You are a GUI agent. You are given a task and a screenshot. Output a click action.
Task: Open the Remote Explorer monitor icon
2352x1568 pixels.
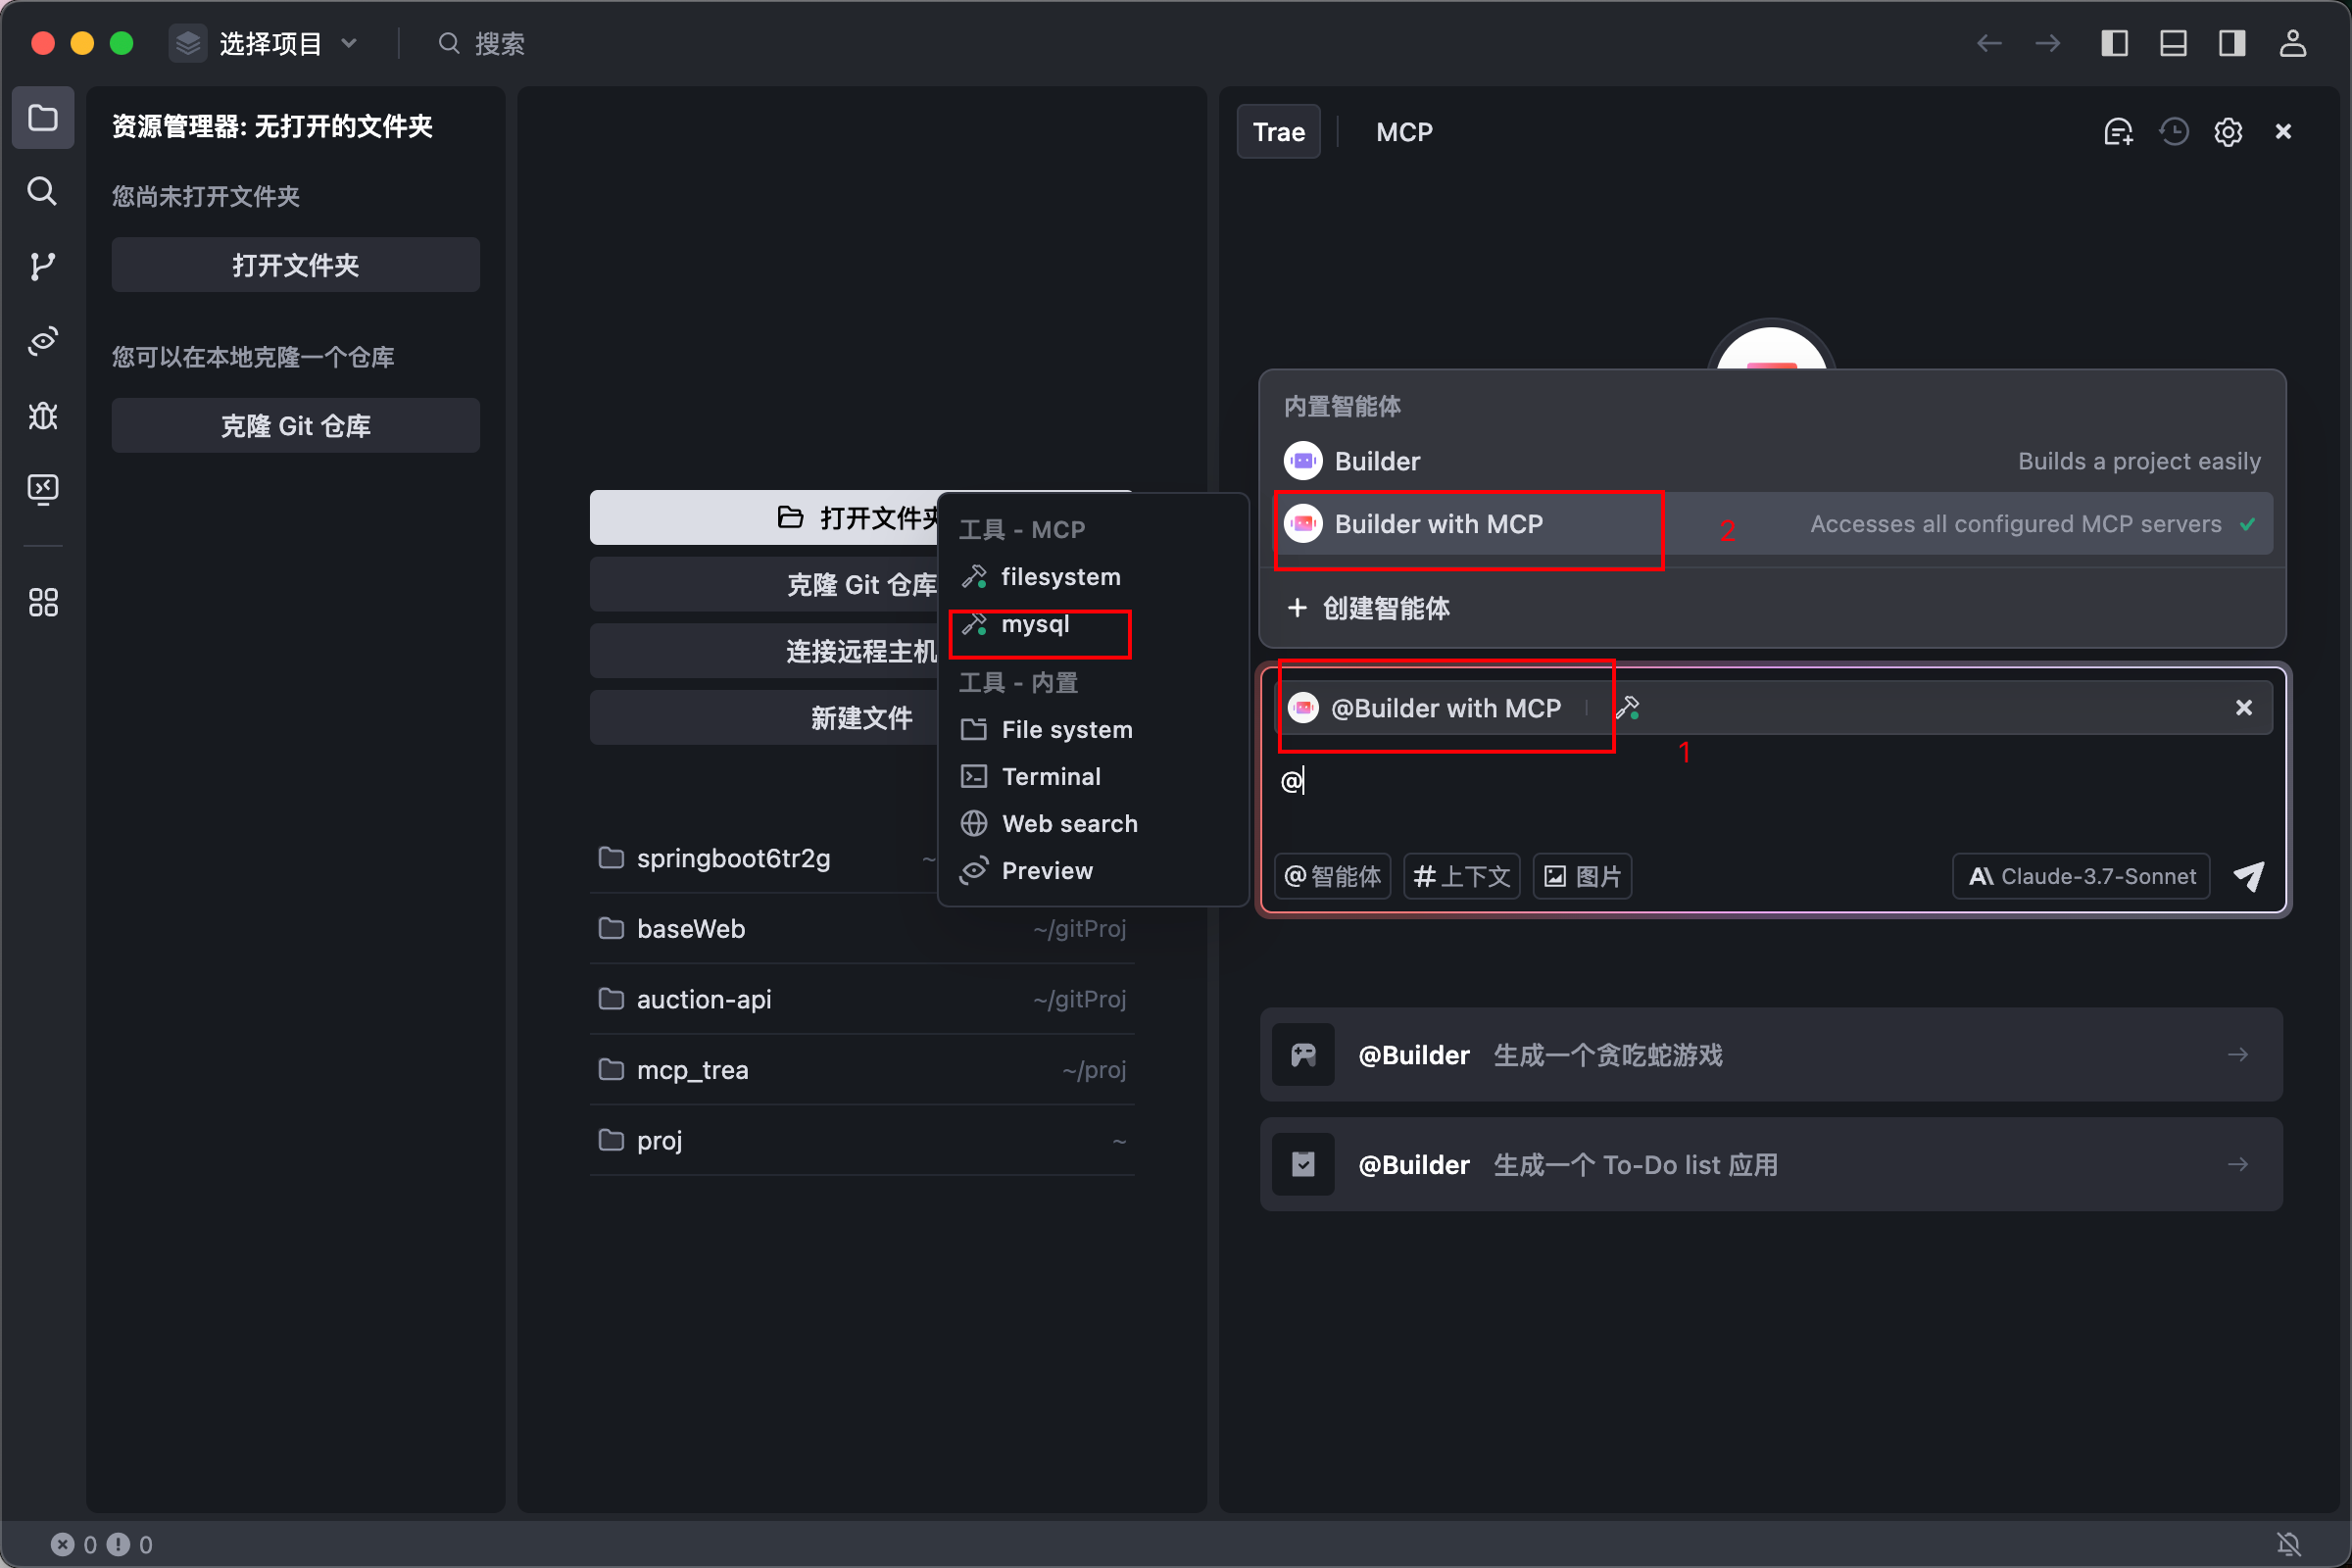pos(42,489)
